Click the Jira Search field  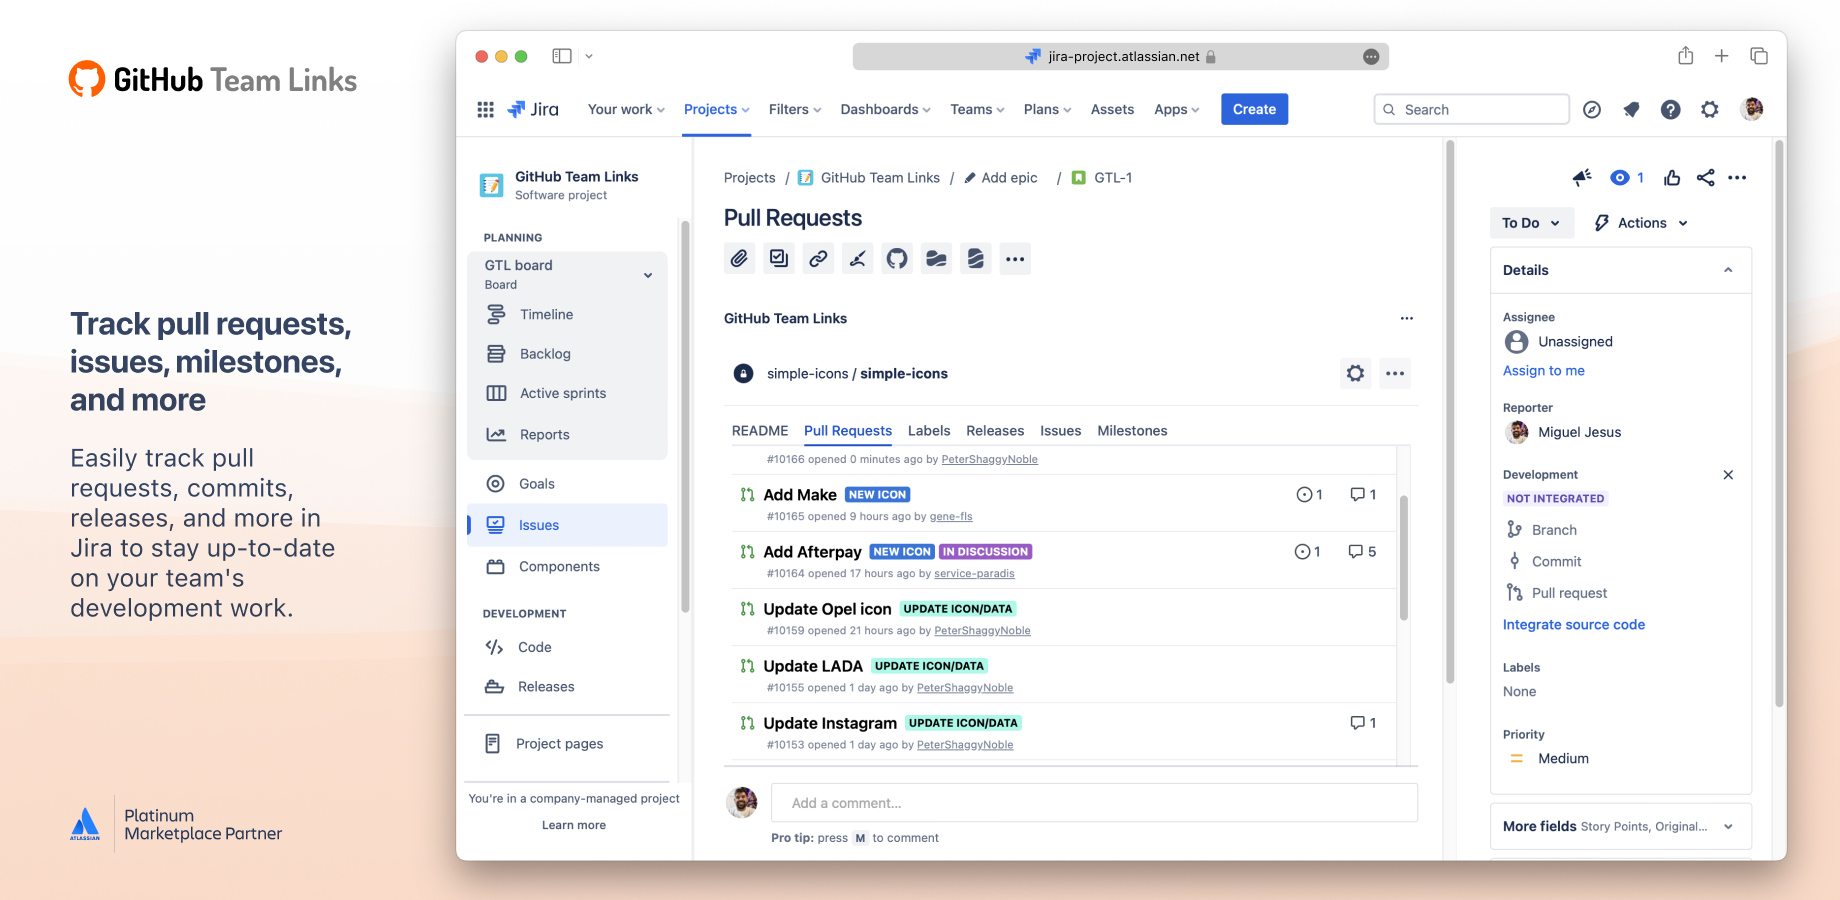1471,110
